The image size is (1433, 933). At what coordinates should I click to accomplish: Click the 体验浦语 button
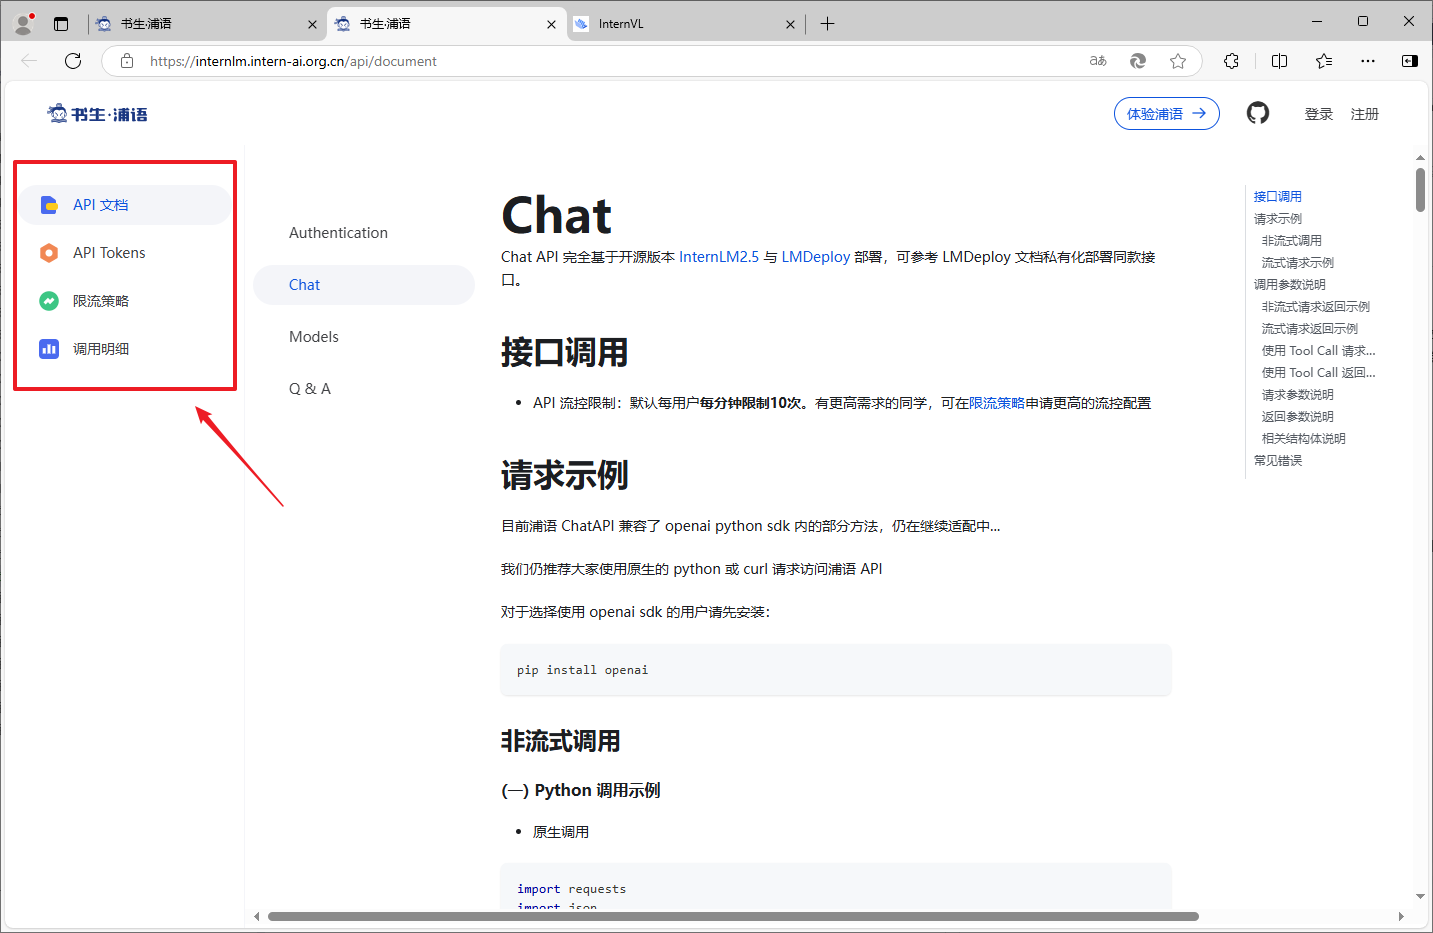1167,114
